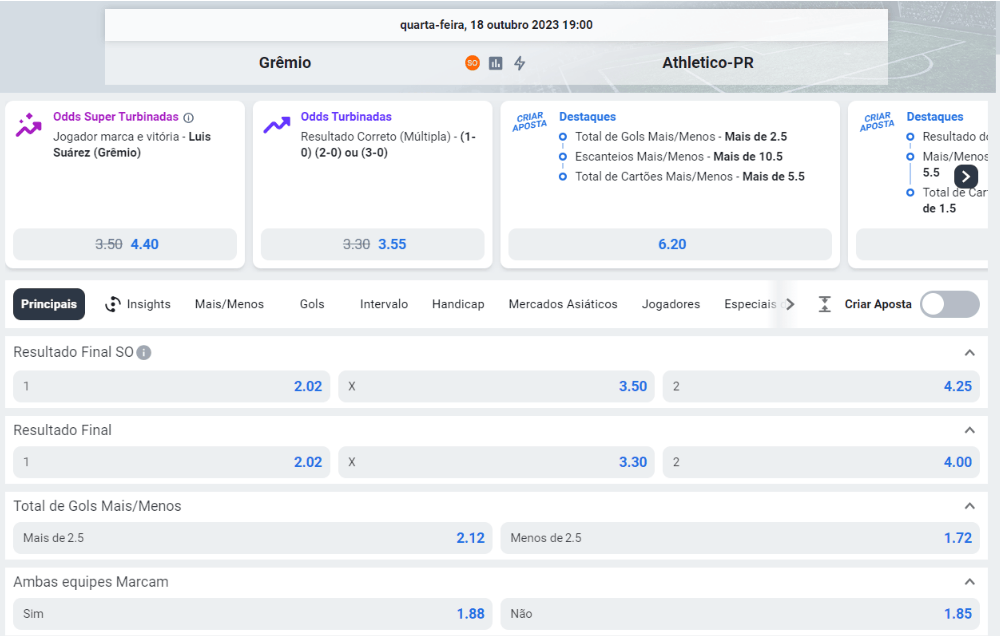Viewport: 1000px width, 636px height.
Task: Bet on 1 at 2.02 in Resultado Final SO
Action: (x=172, y=387)
